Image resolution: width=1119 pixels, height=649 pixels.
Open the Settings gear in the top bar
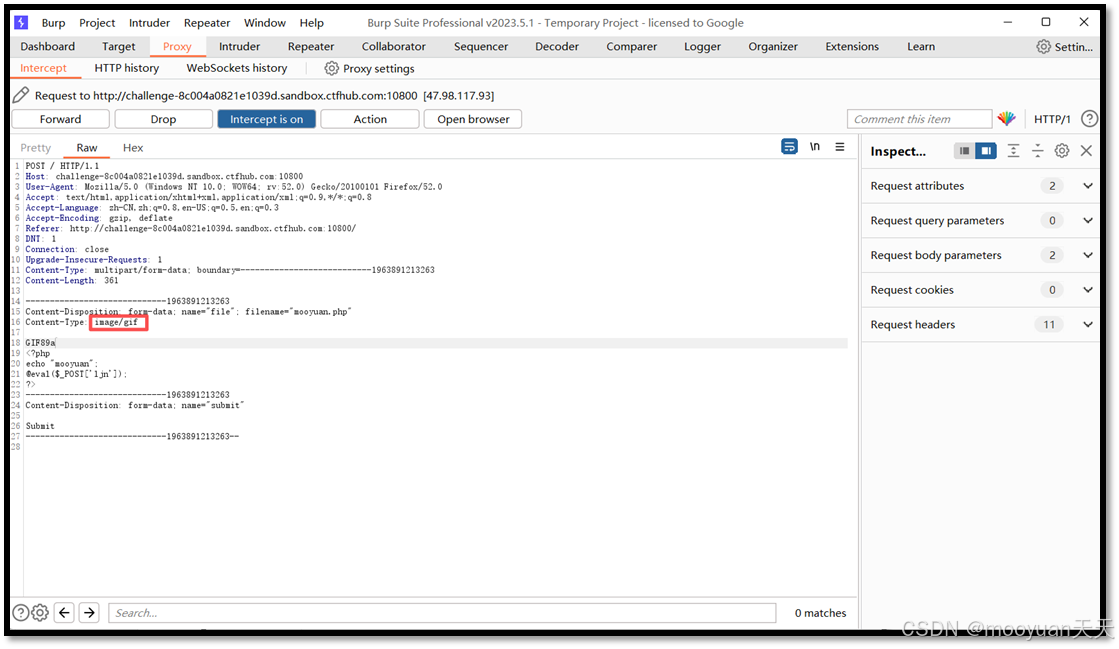coord(1043,46)
